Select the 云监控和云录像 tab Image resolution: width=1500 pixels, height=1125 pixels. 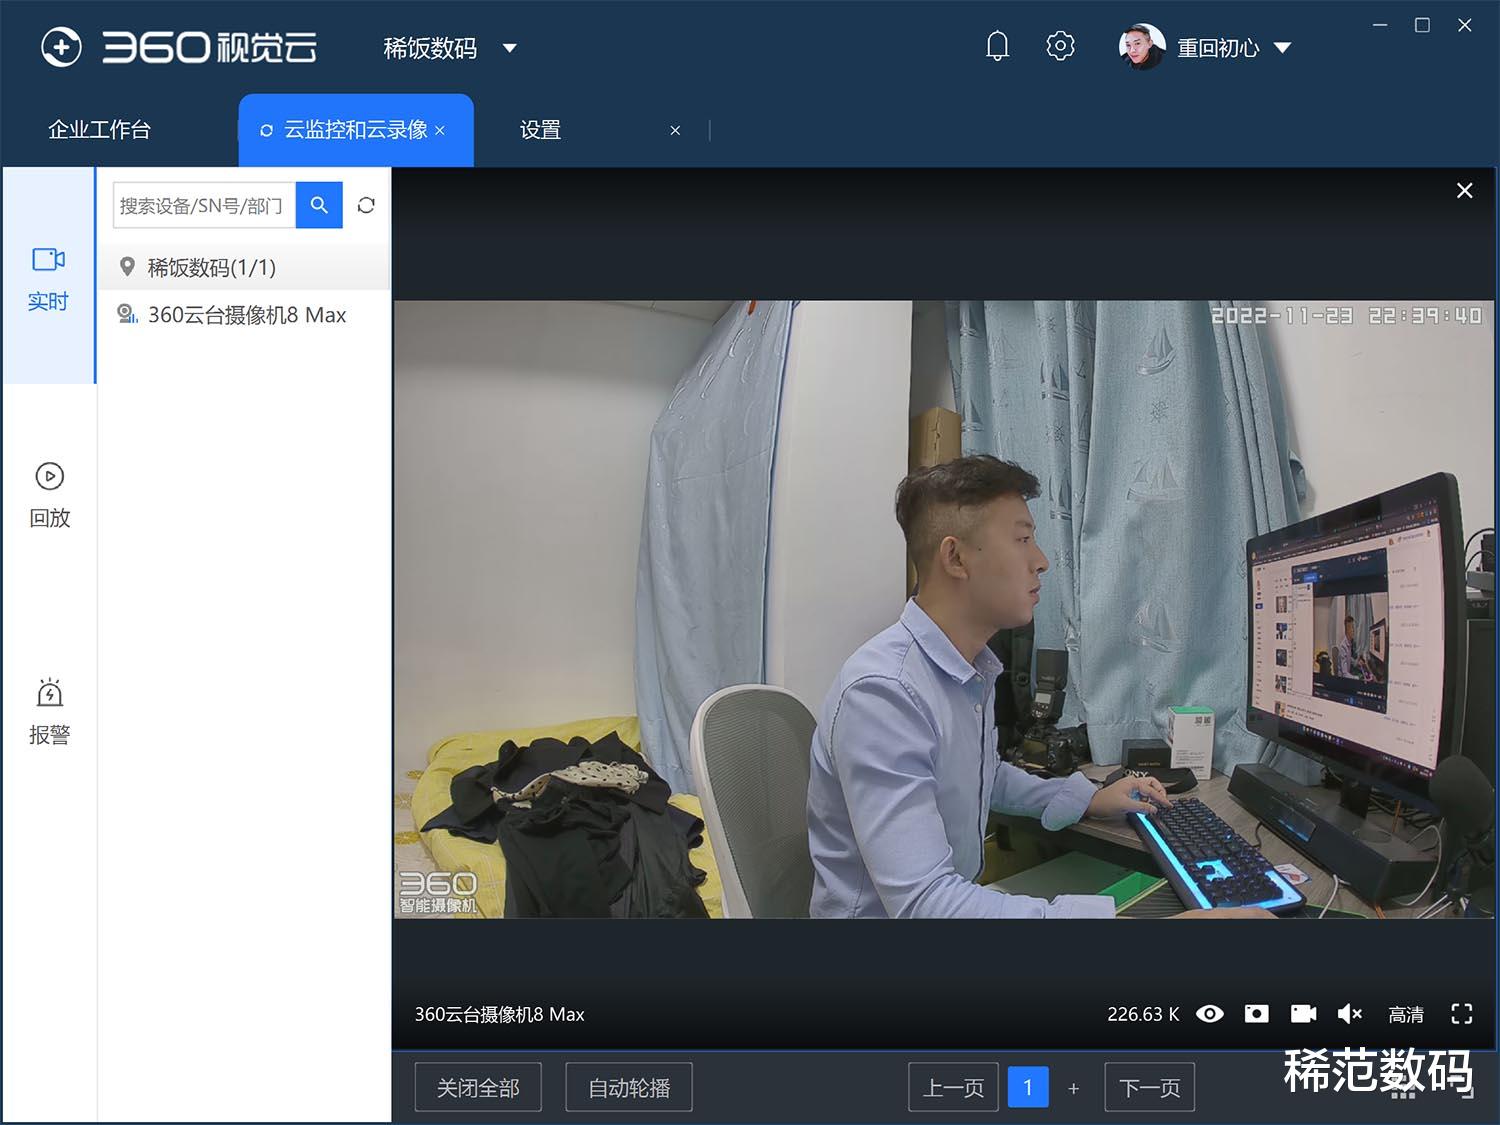click(355, 130)
